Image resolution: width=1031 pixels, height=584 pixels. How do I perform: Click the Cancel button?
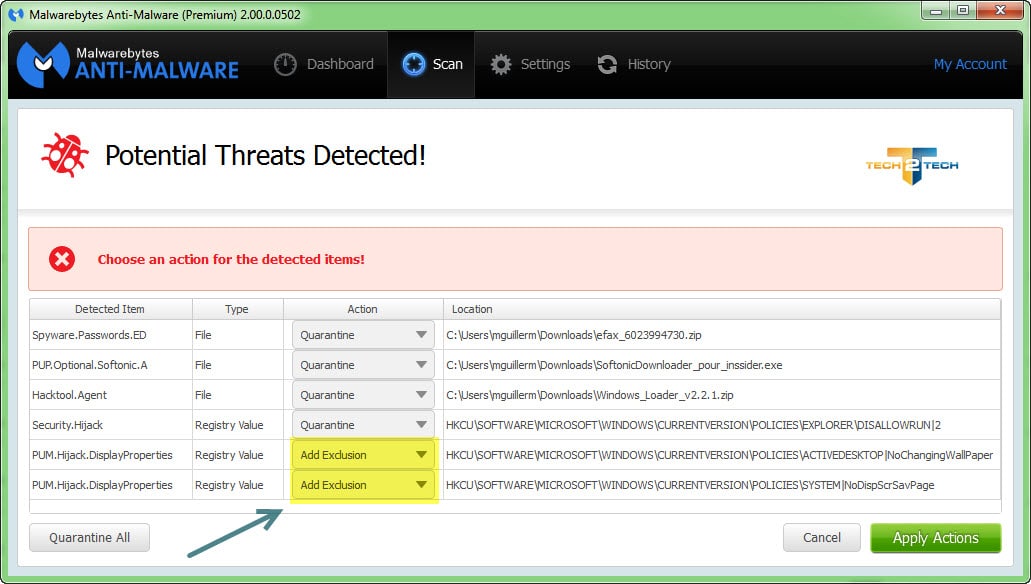(x=822, y=537)
